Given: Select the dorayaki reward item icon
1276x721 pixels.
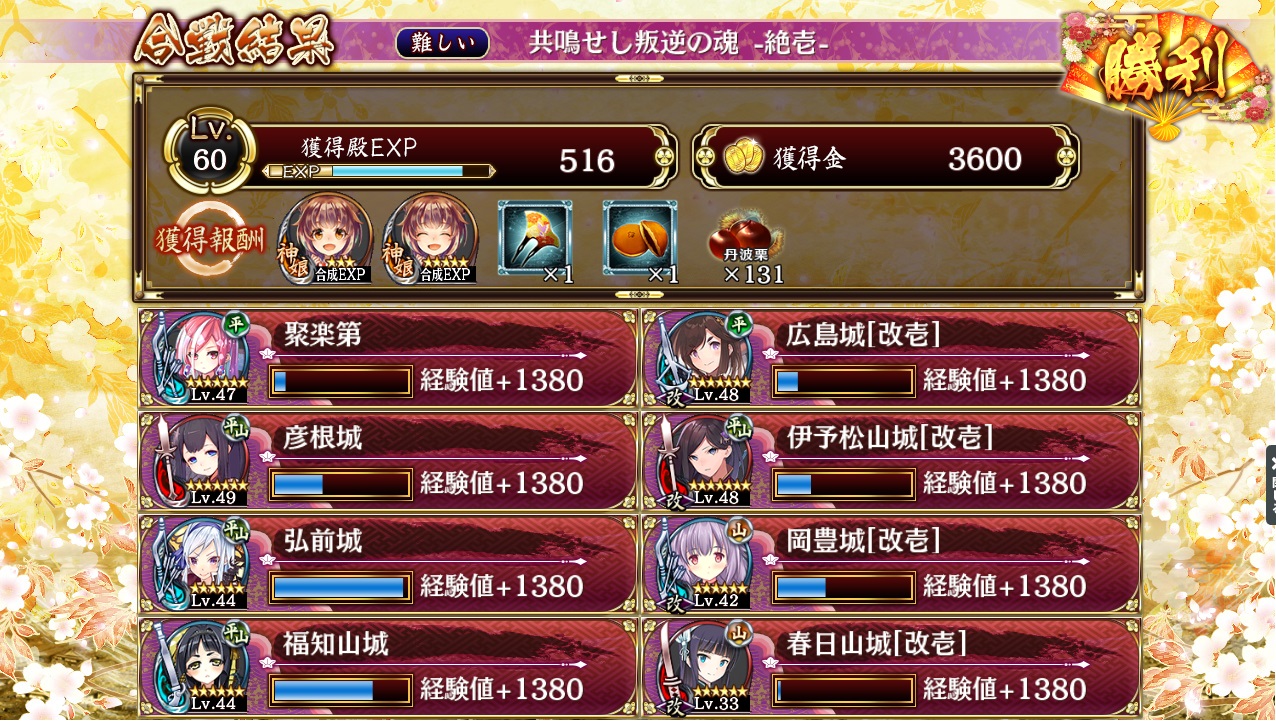Looking at the screenshot, I should tap(640, 237).
